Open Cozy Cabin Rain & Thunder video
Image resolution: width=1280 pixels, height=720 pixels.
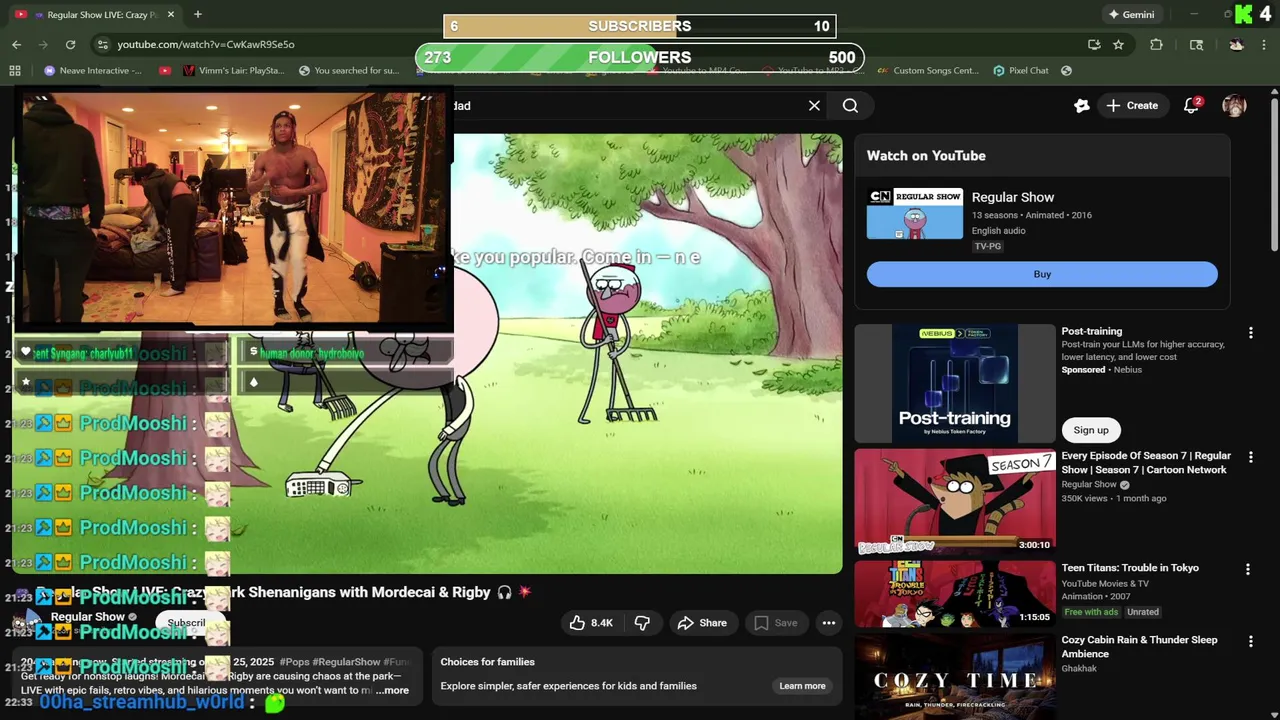tap(955, 677)
